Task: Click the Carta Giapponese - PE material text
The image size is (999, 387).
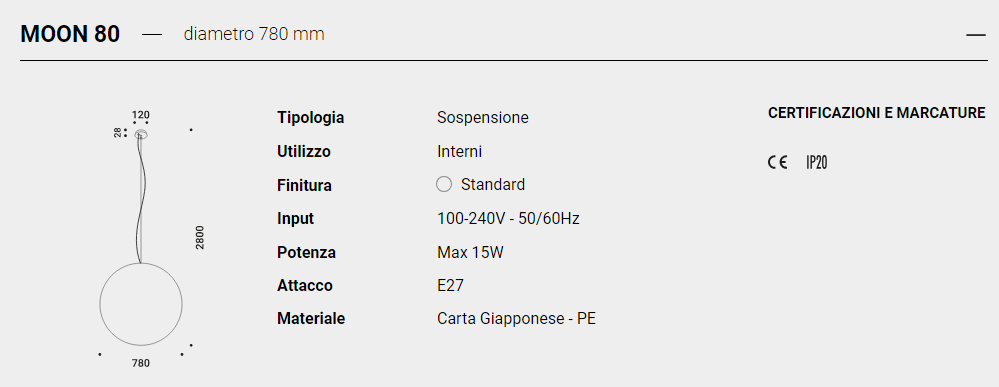Action: tap(517, 319)
